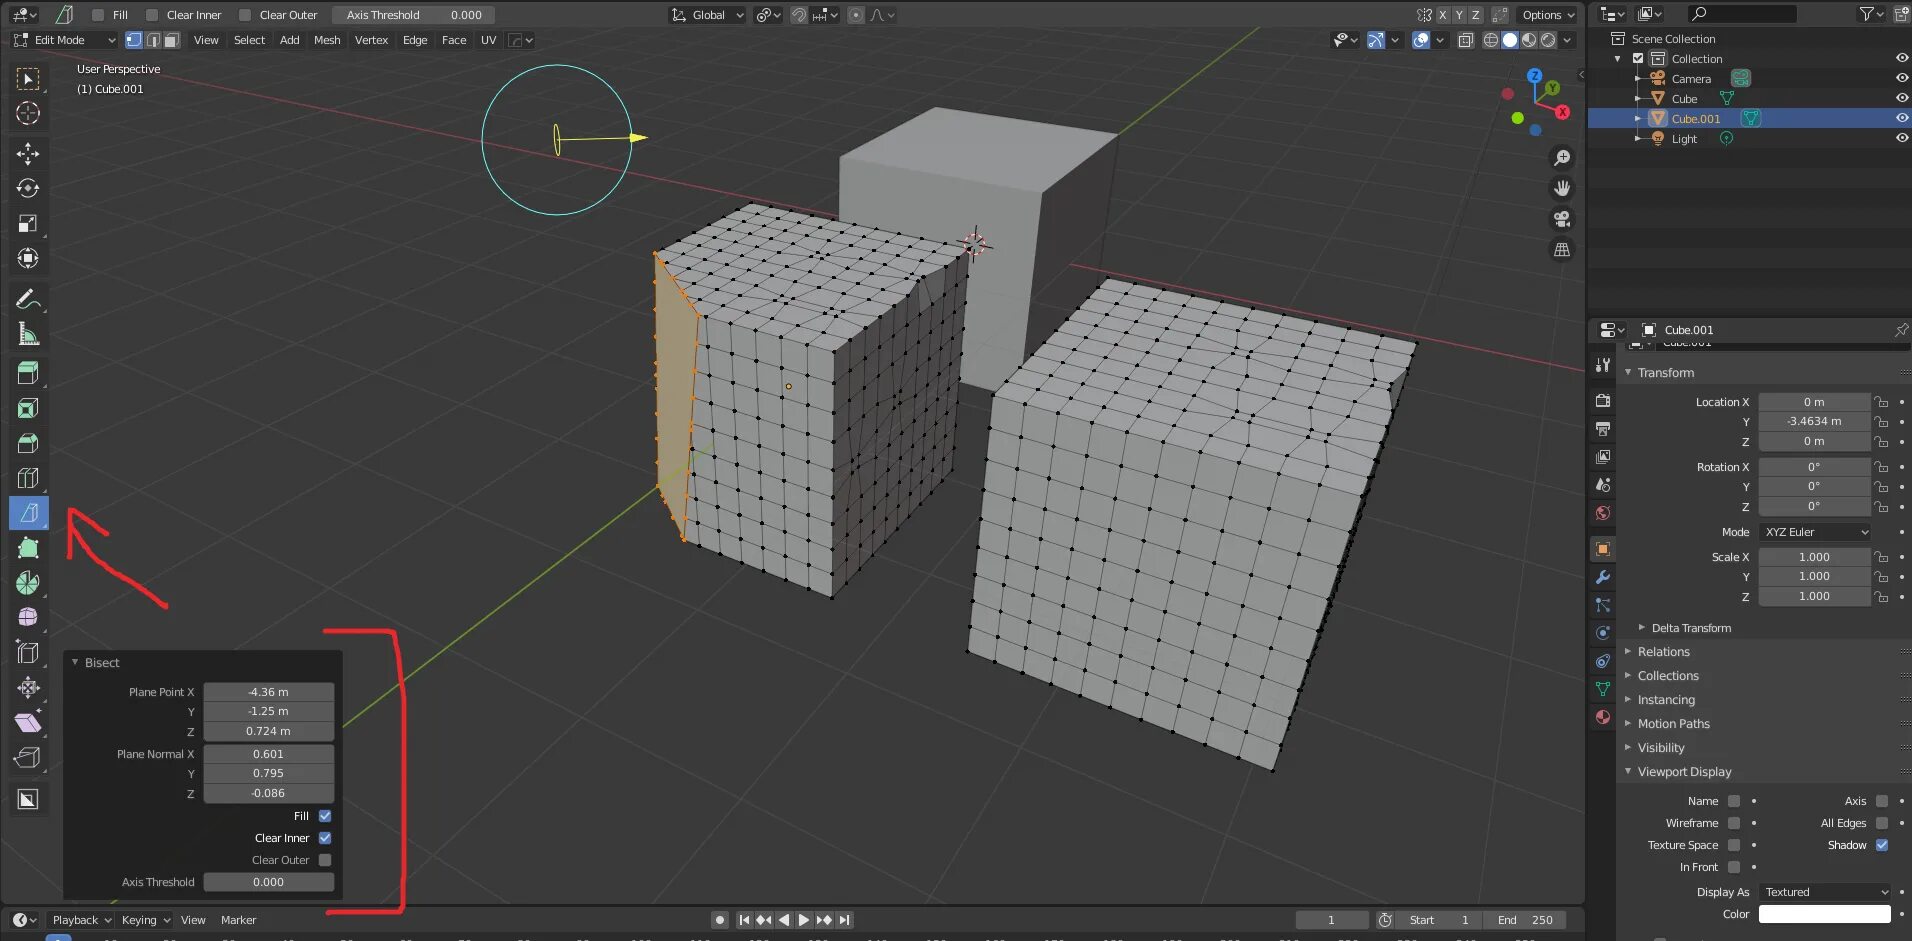Open the Select menu
This screenshot has width=1912, height=941.
249,40
